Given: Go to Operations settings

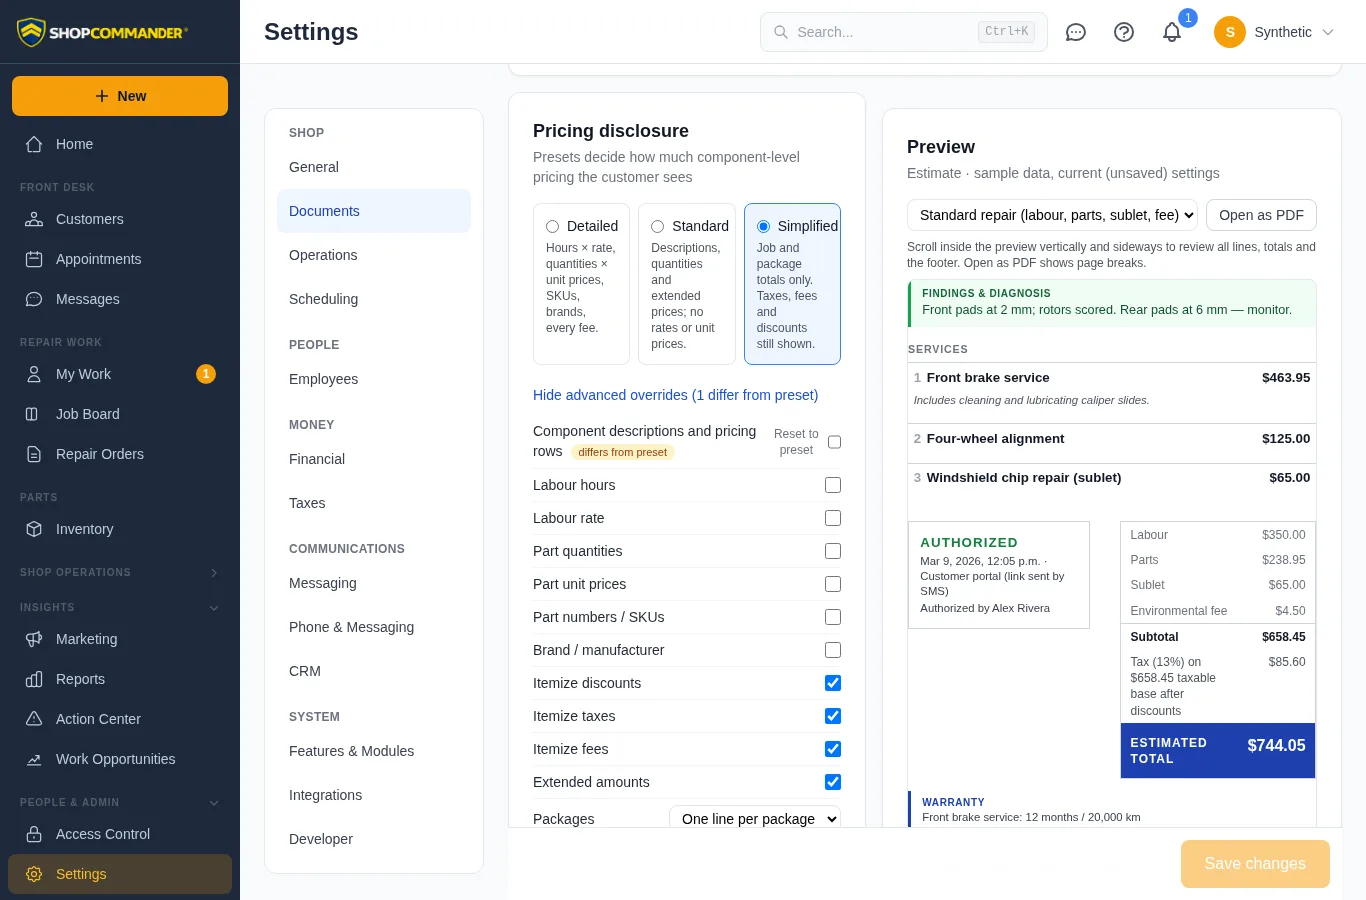Looking at the screenshot, I should (374, 255).
